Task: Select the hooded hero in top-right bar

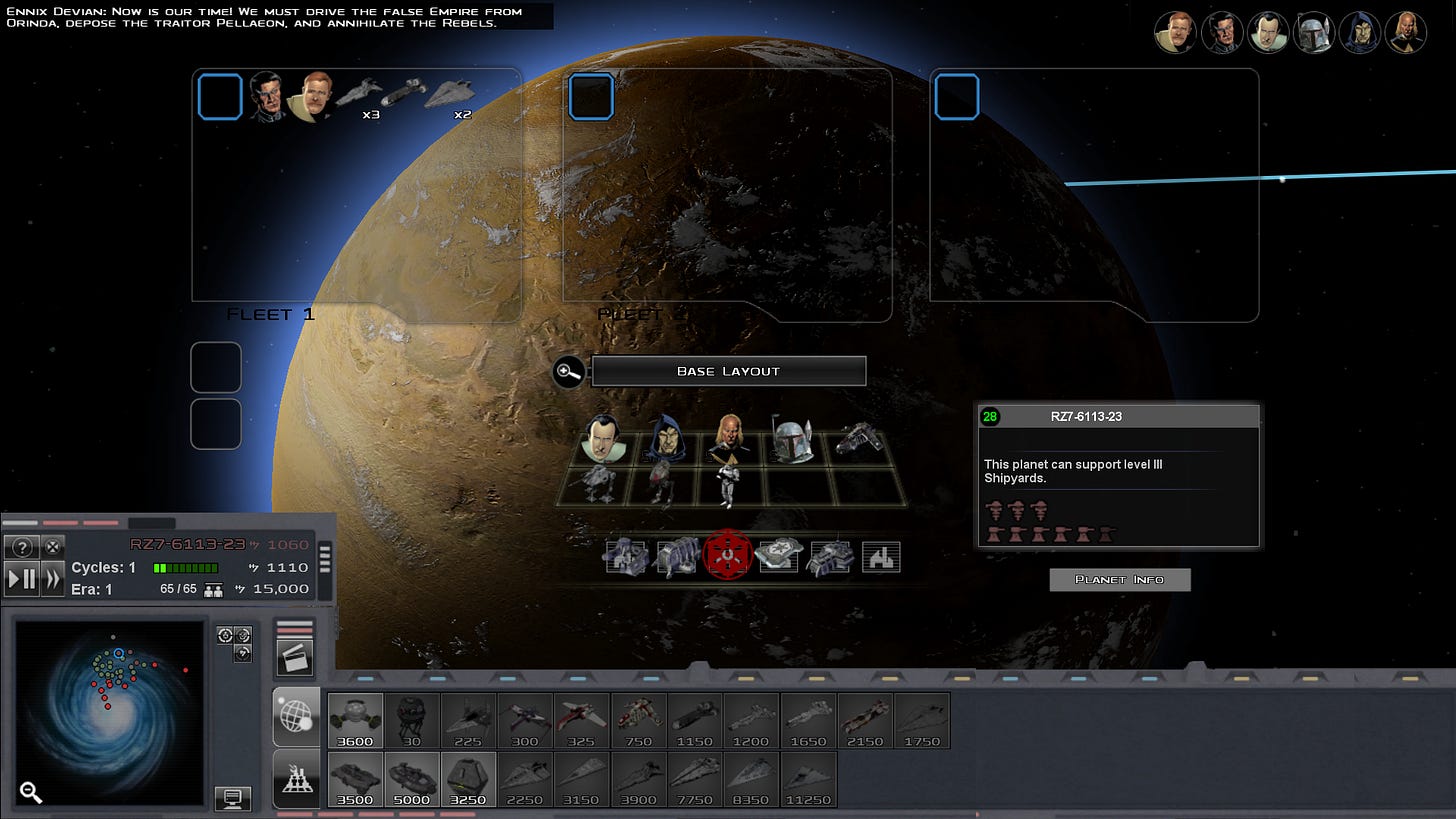Action: coord(1360,32)
